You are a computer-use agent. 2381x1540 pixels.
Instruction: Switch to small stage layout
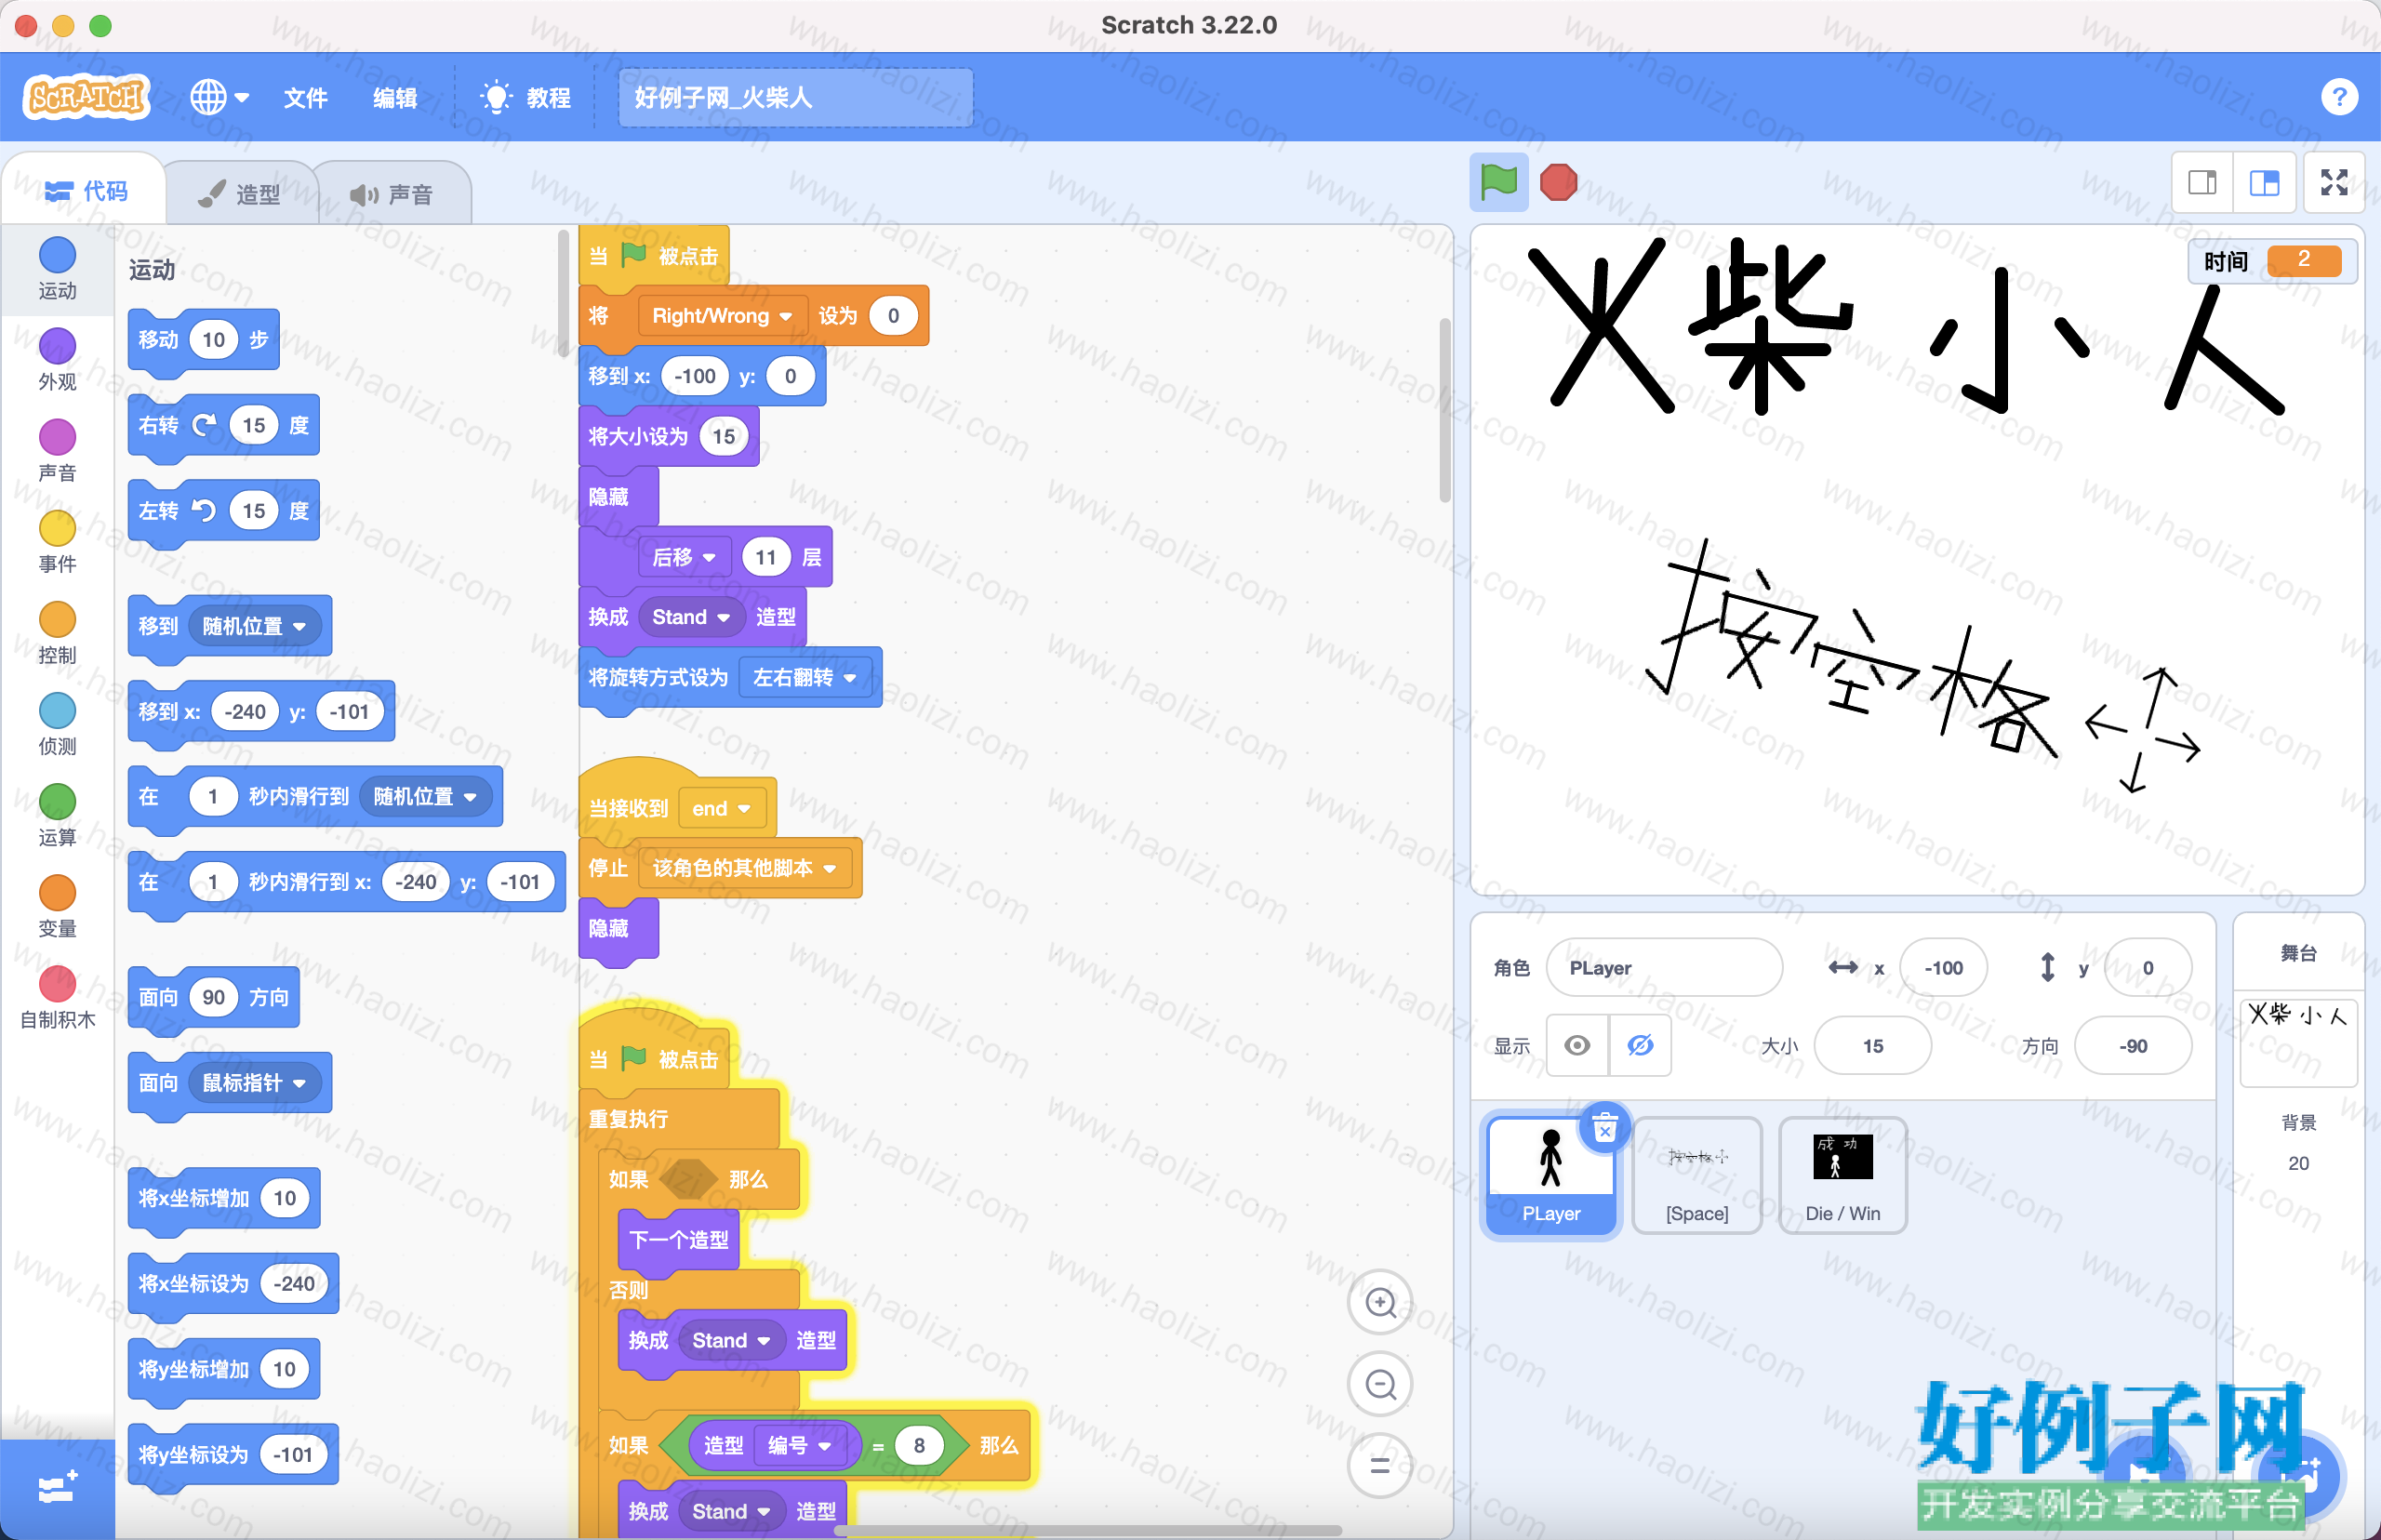coord(2202,182)
